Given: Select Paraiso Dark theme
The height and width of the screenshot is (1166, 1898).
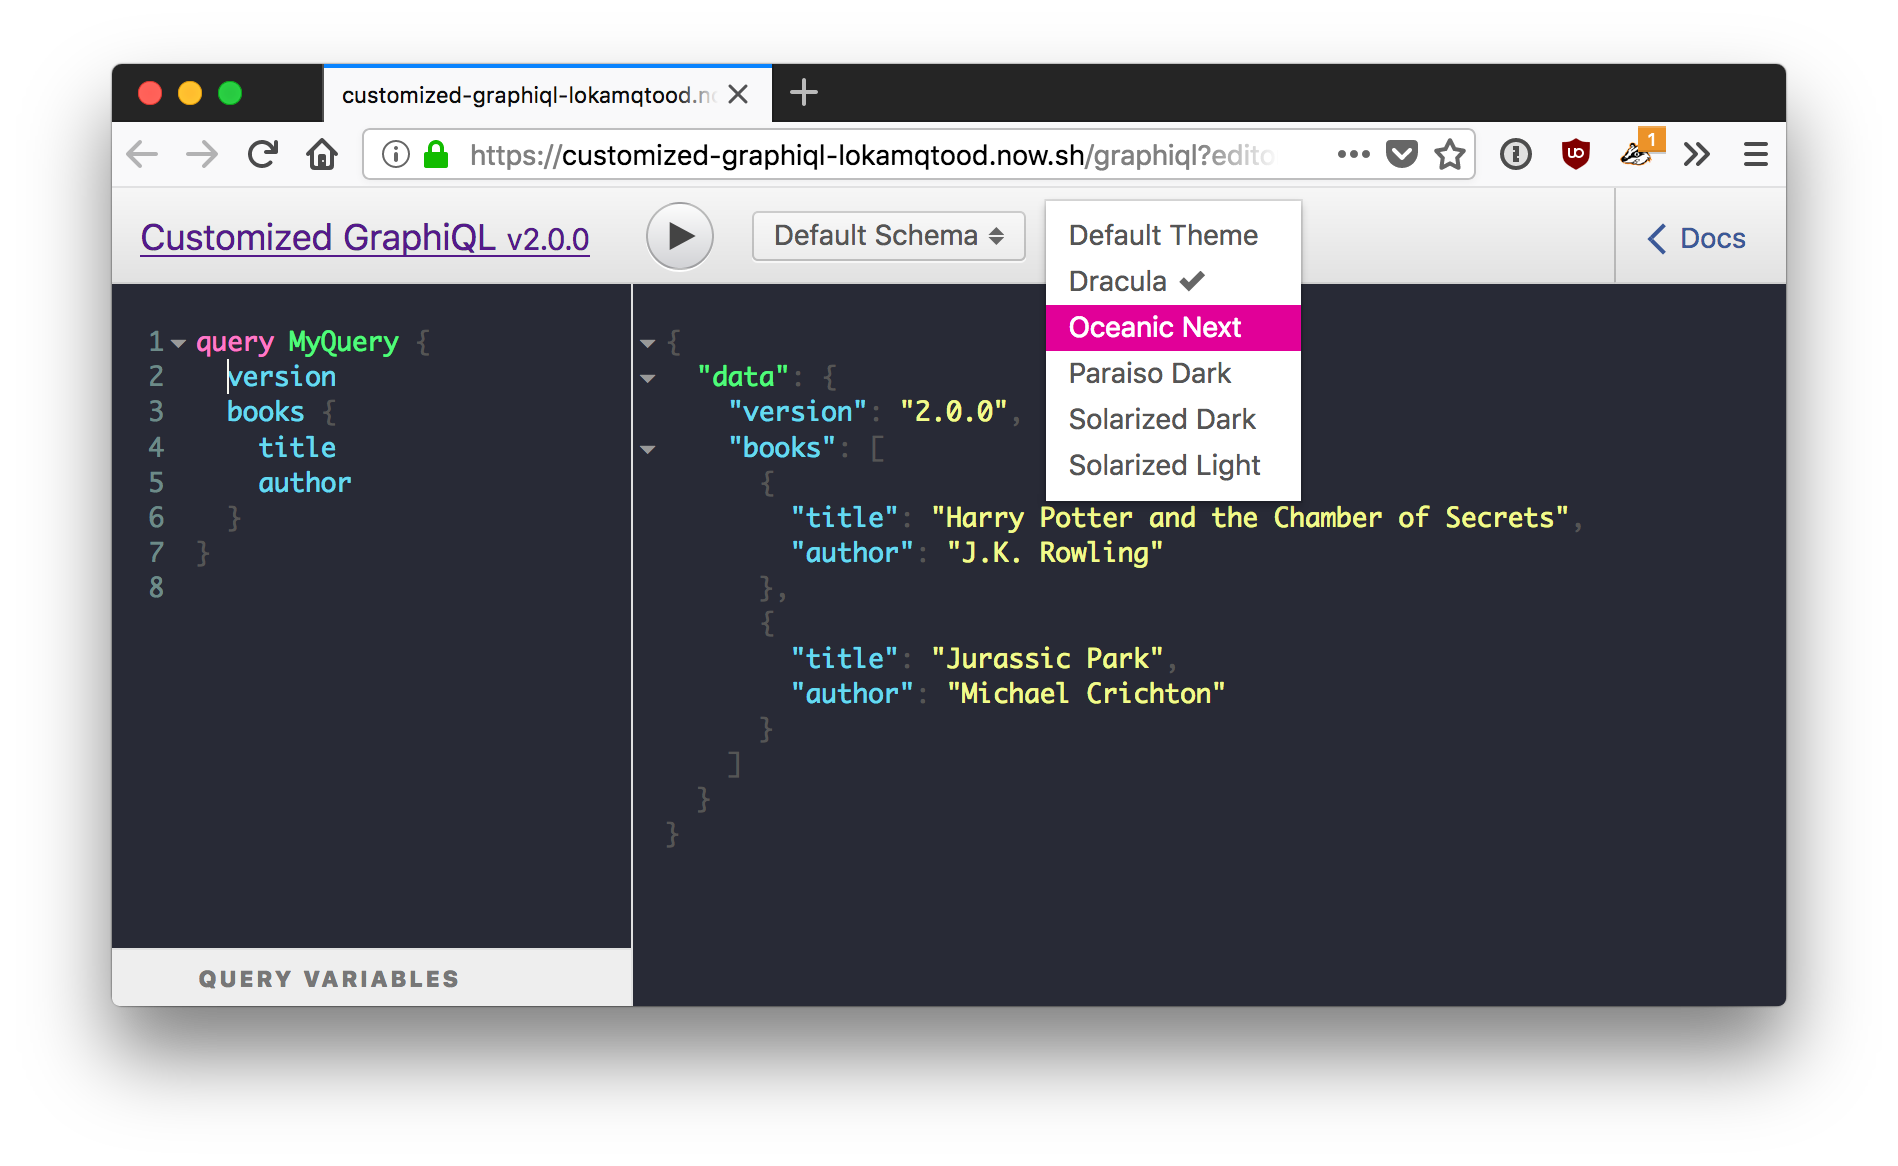Looking at the screenshot, I should [1173, 373].
